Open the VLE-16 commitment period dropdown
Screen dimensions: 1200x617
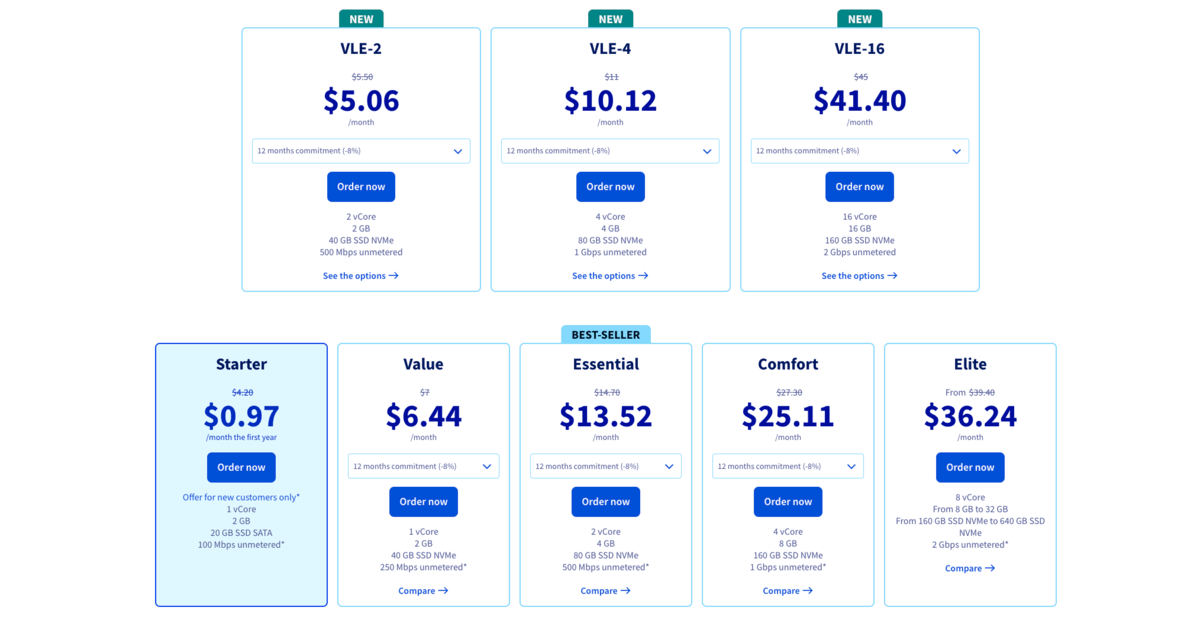pos(860,151)
